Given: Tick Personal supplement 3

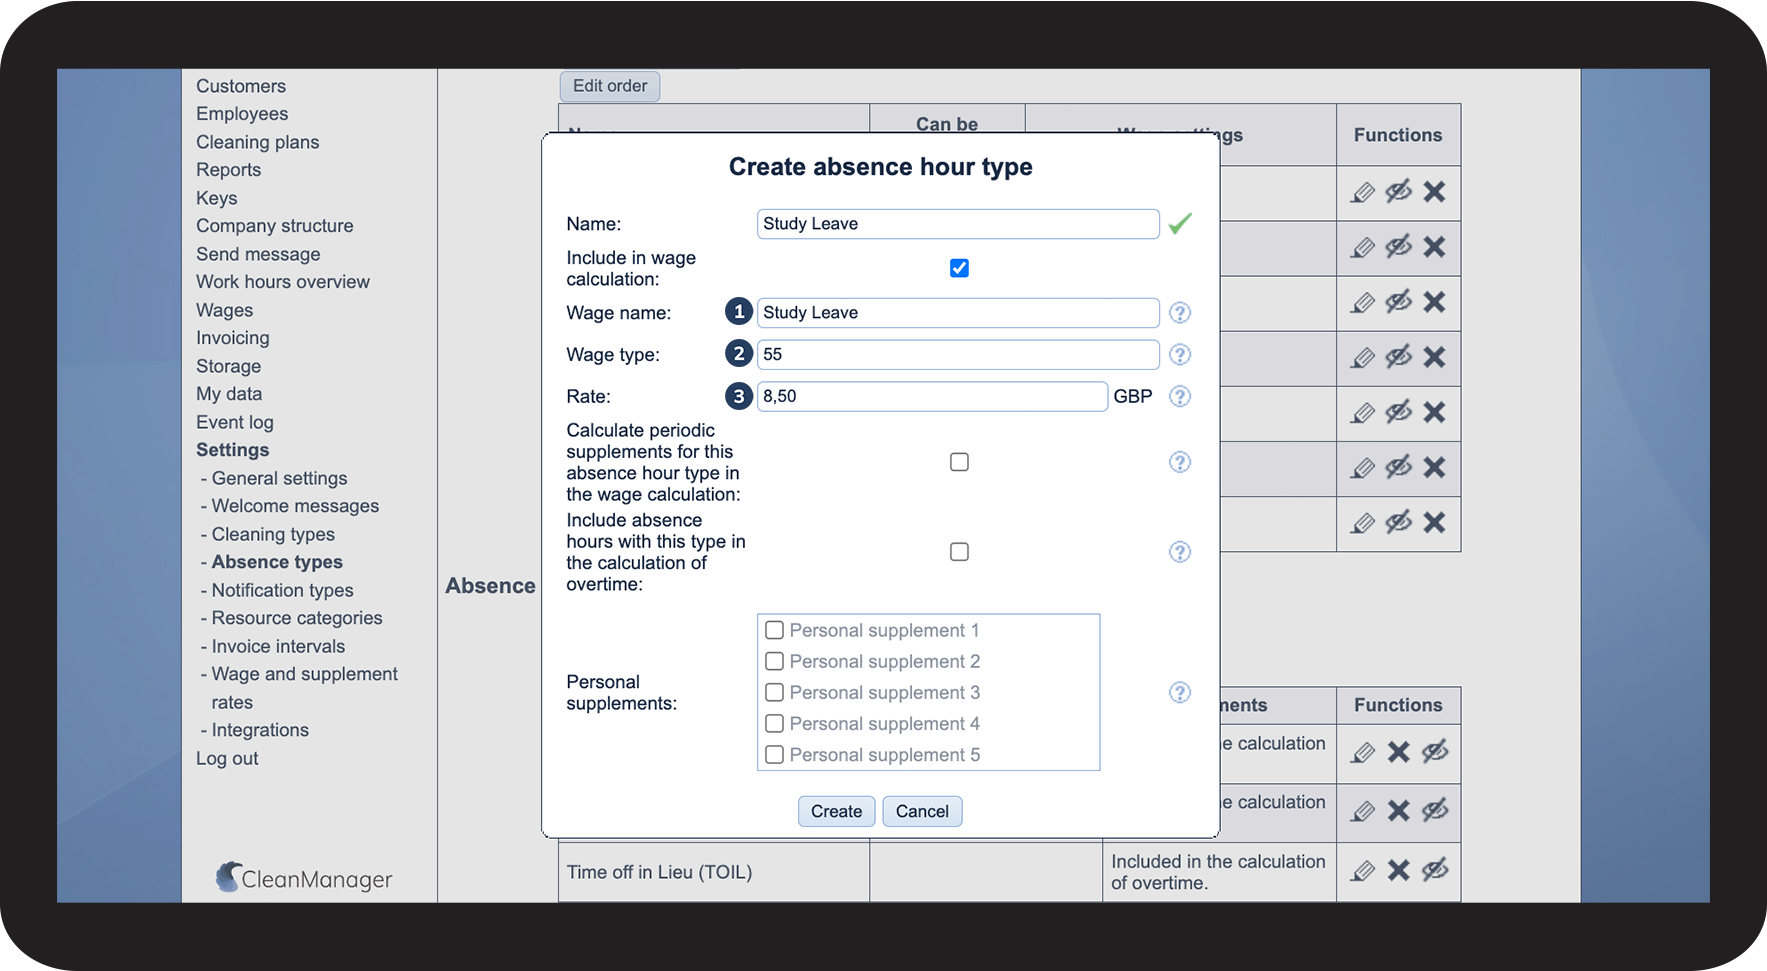Looking at the screenshot, I should (x=774, y=693).
